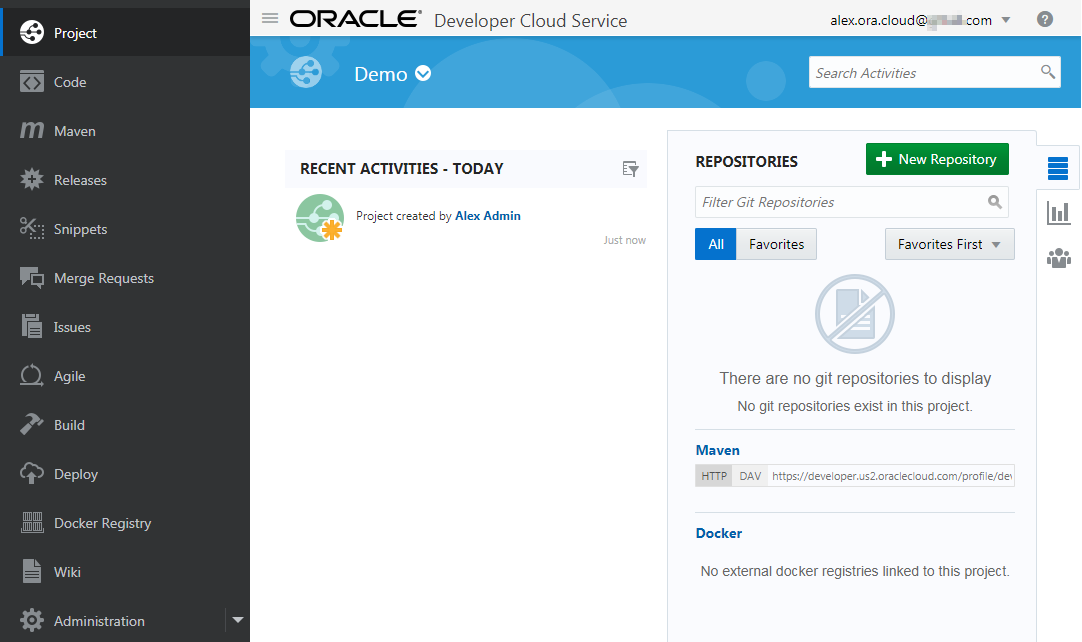
Task: Click the activity filter icon
Action: tap(630, 169)
